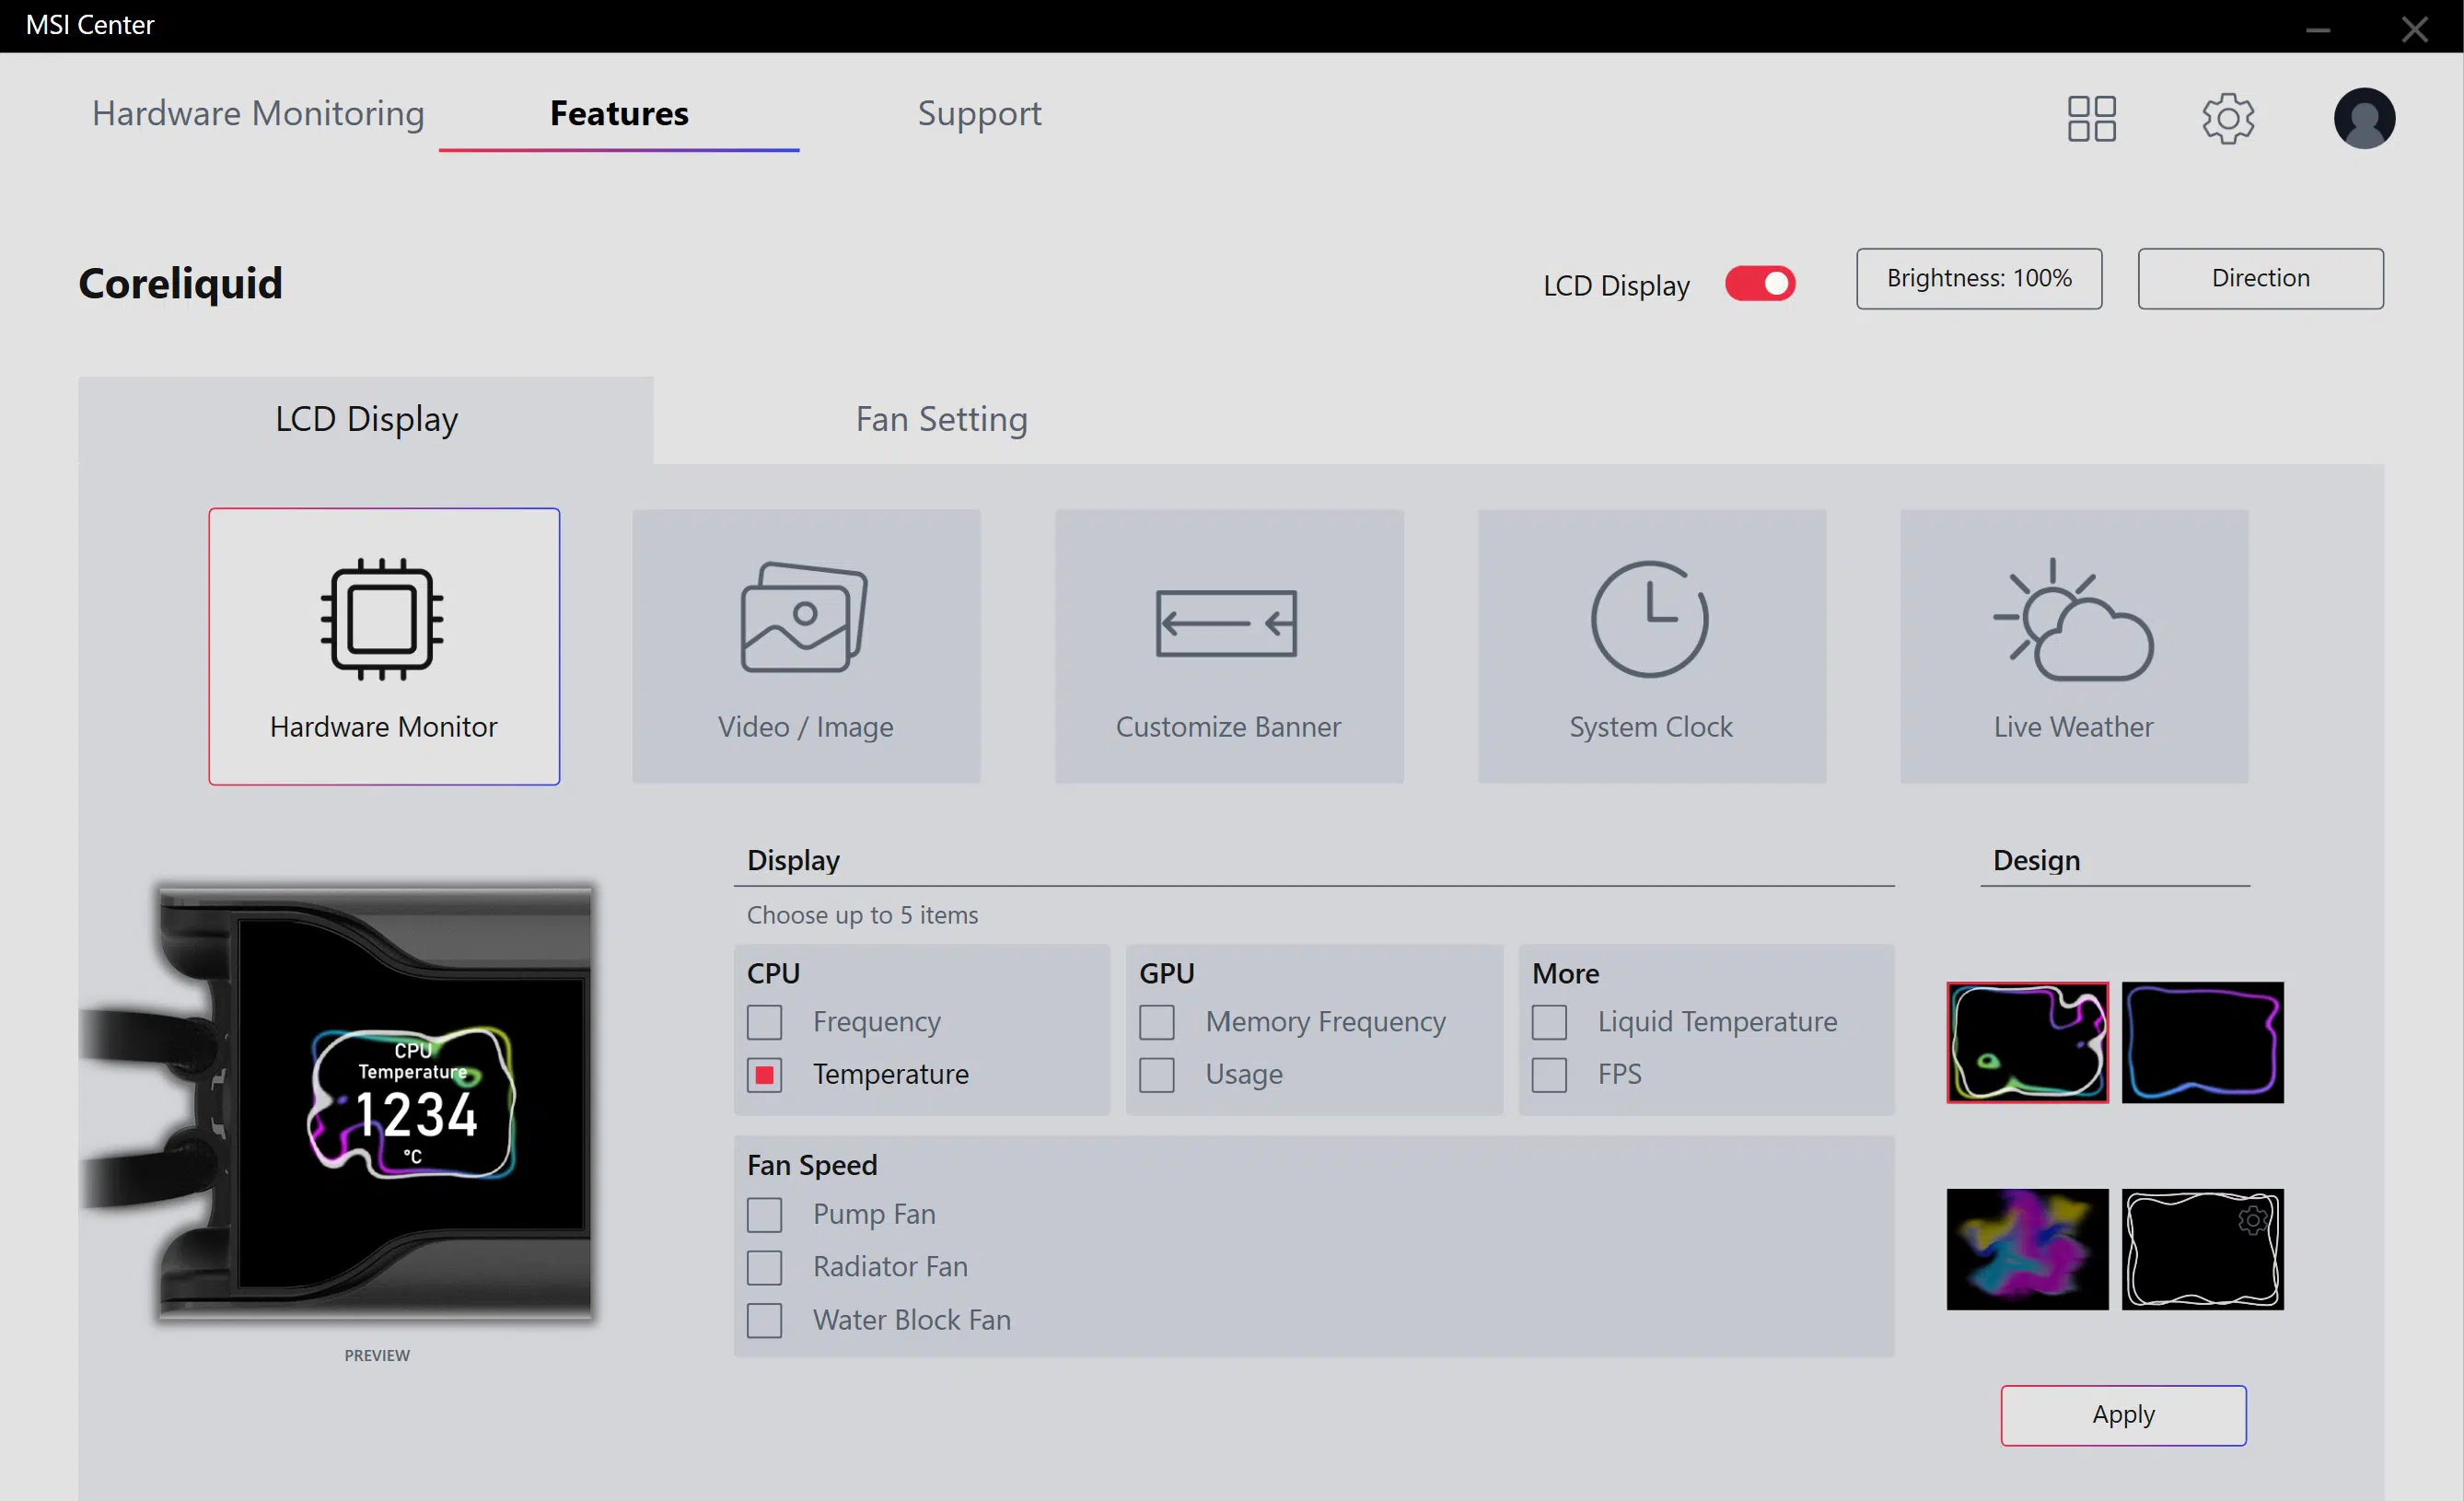Go to the Hardware Monitoring tab

[258, 114]
